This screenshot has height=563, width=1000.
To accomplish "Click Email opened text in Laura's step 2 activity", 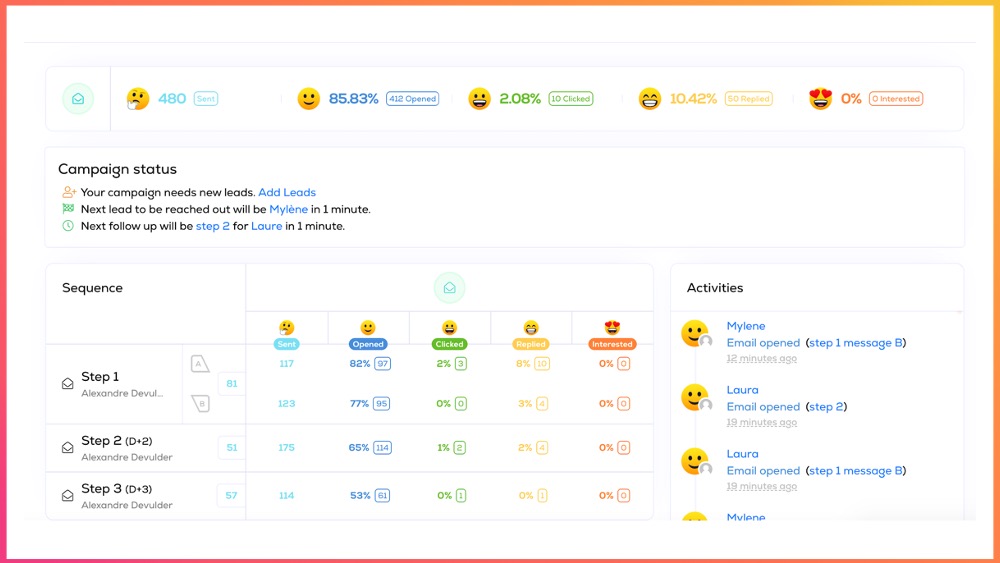I will (x=763, y=407).
